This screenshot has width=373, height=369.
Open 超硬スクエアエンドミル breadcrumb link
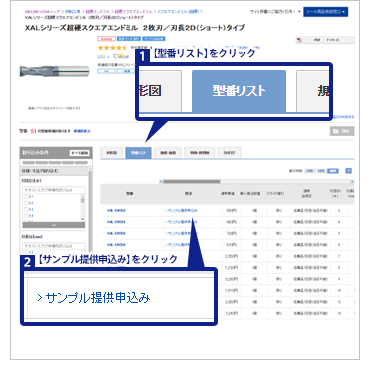click(133, 11)
